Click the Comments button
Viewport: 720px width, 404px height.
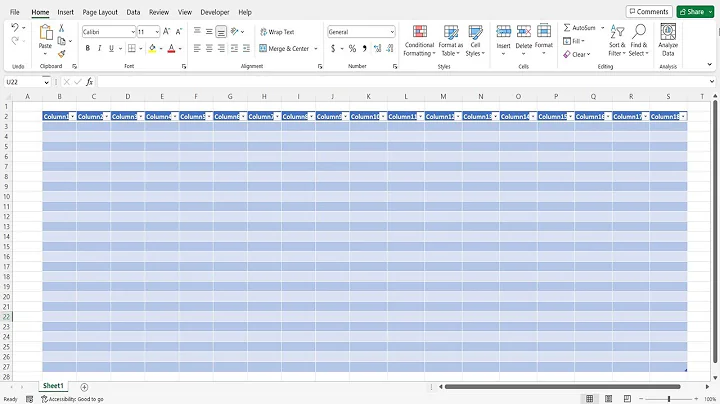(649, 11)
